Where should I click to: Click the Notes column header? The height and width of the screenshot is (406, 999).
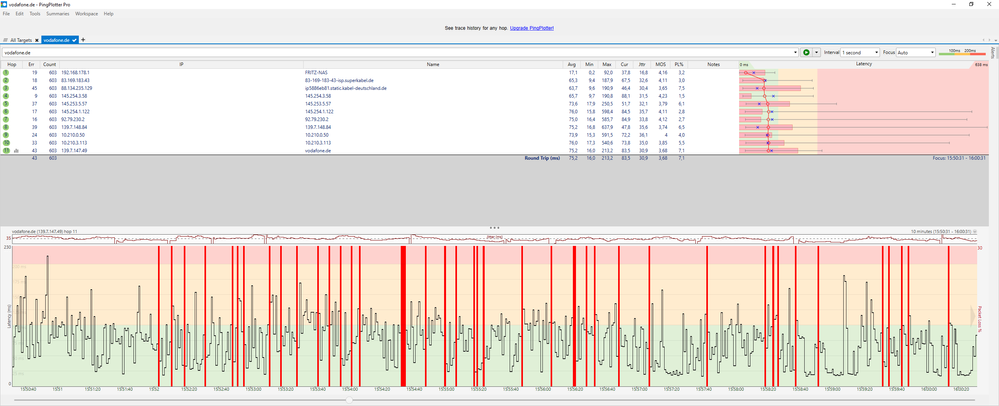pos(713,64)
